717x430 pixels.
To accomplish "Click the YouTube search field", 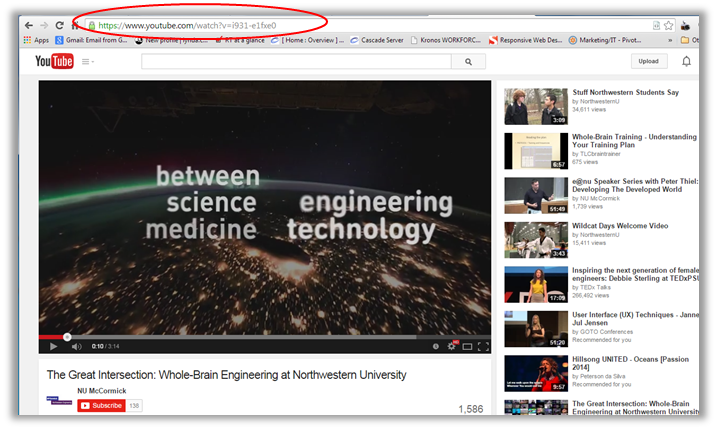I will pos(296,61).
